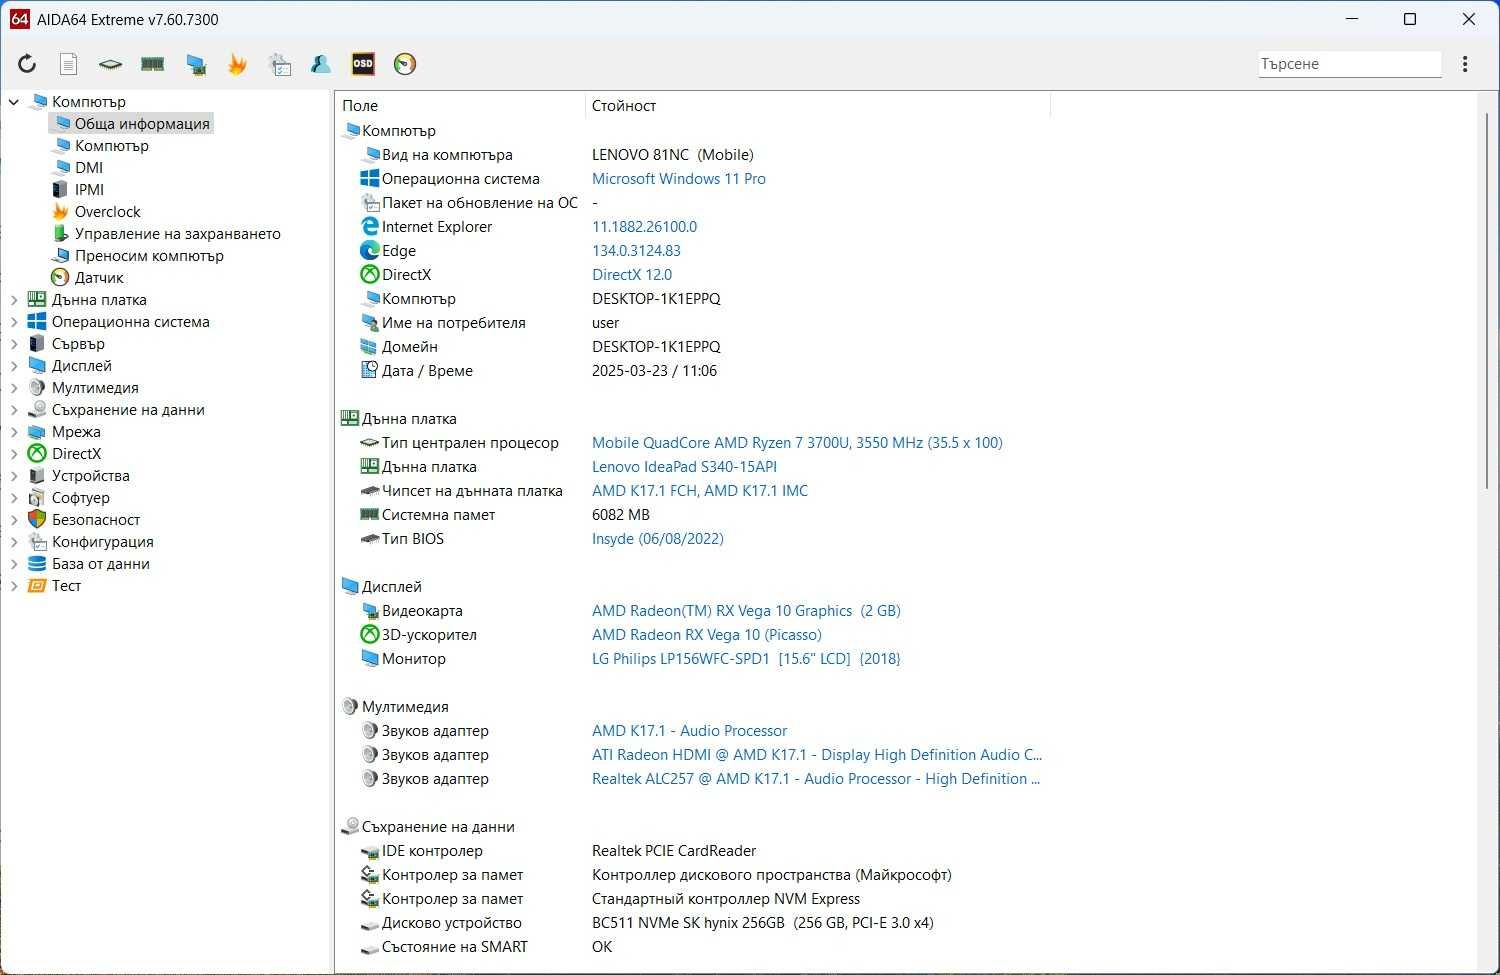Click the network computer toolbar icon
The height and width of the screenshot is (975, 1500).
tap(196, 64)
